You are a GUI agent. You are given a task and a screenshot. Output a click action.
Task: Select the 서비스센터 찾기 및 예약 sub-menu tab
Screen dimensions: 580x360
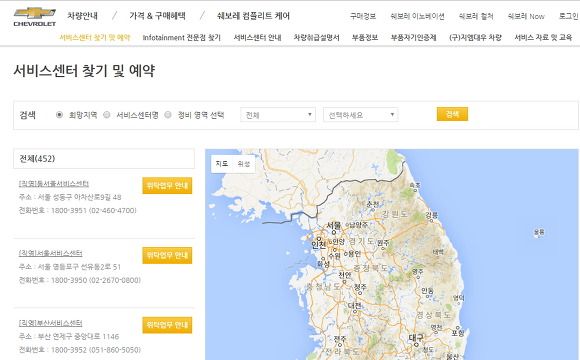[95, 37]
